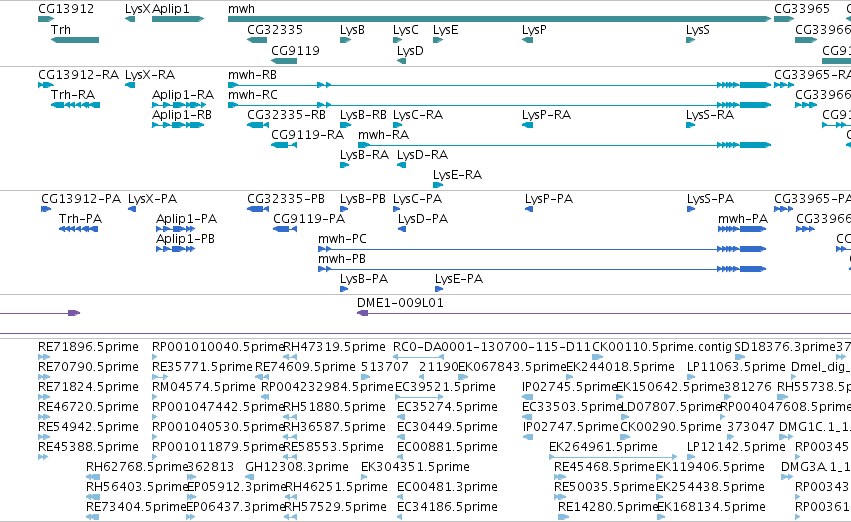Image resolution: width=851 pixels, height=522 pixels.
Task: Click the LysB-PA label
Action: (364, 278)
